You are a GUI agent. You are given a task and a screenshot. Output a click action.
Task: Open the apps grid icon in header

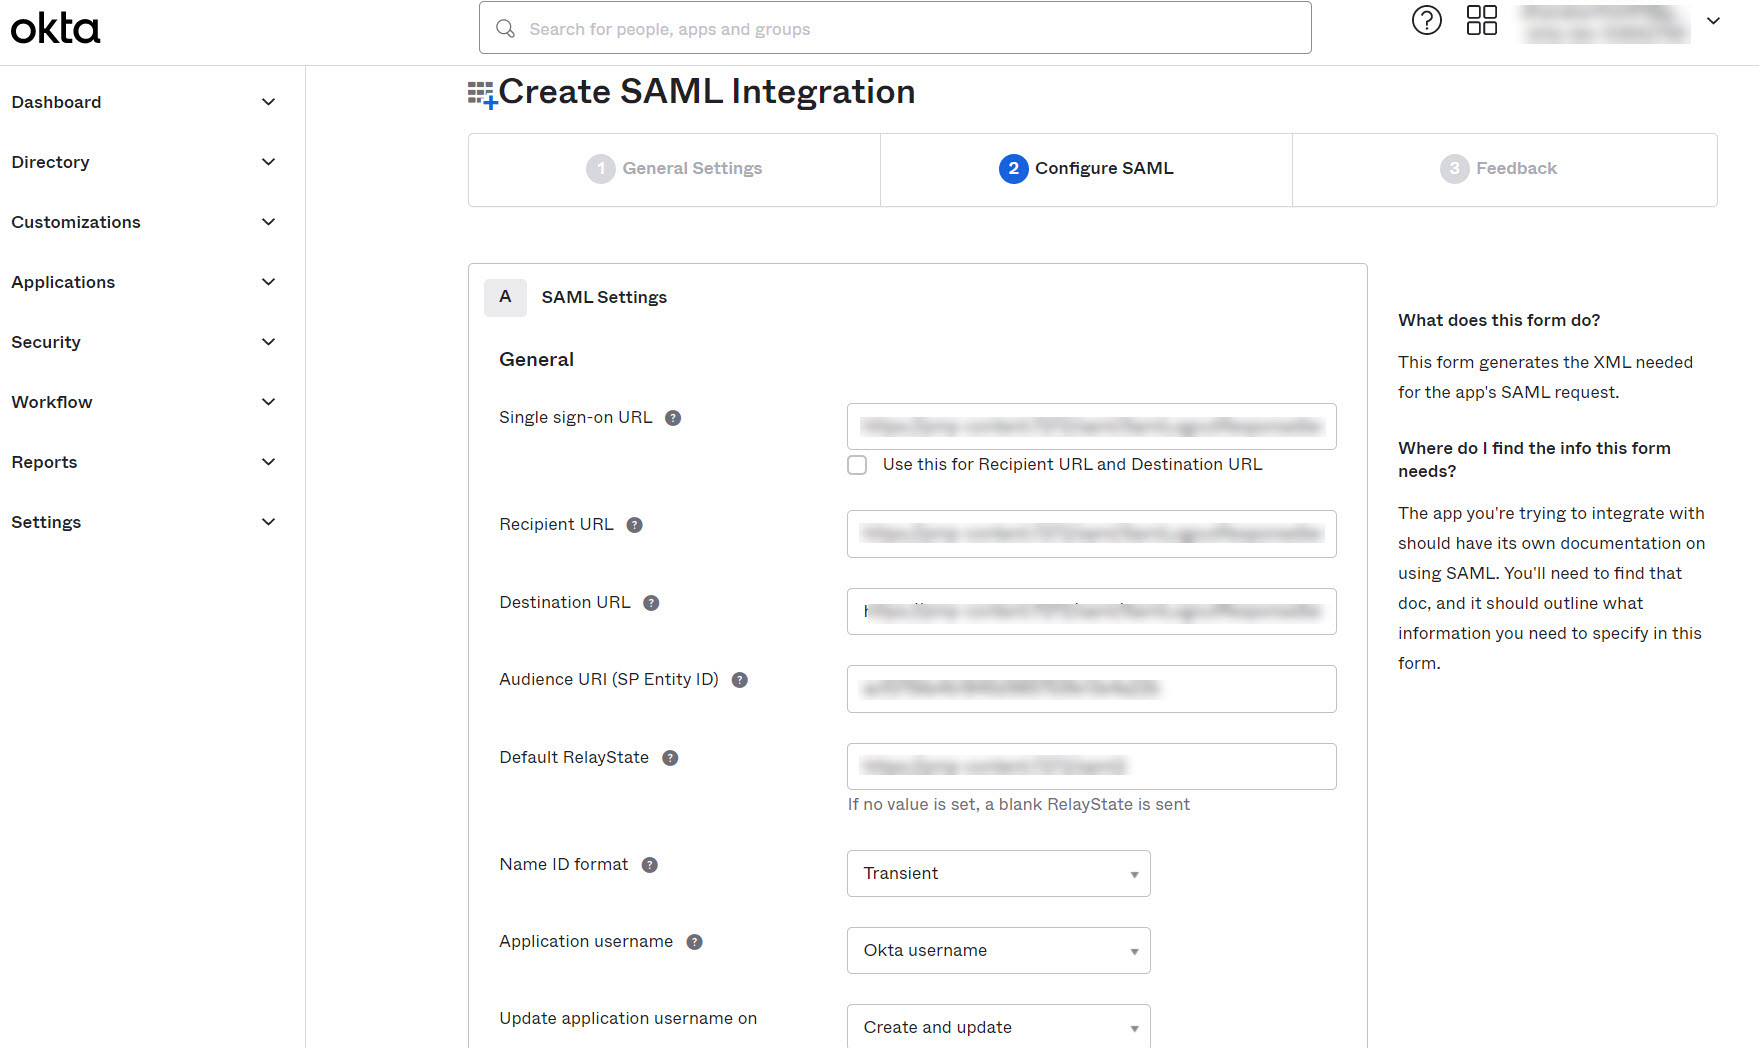pos(1481,20)
